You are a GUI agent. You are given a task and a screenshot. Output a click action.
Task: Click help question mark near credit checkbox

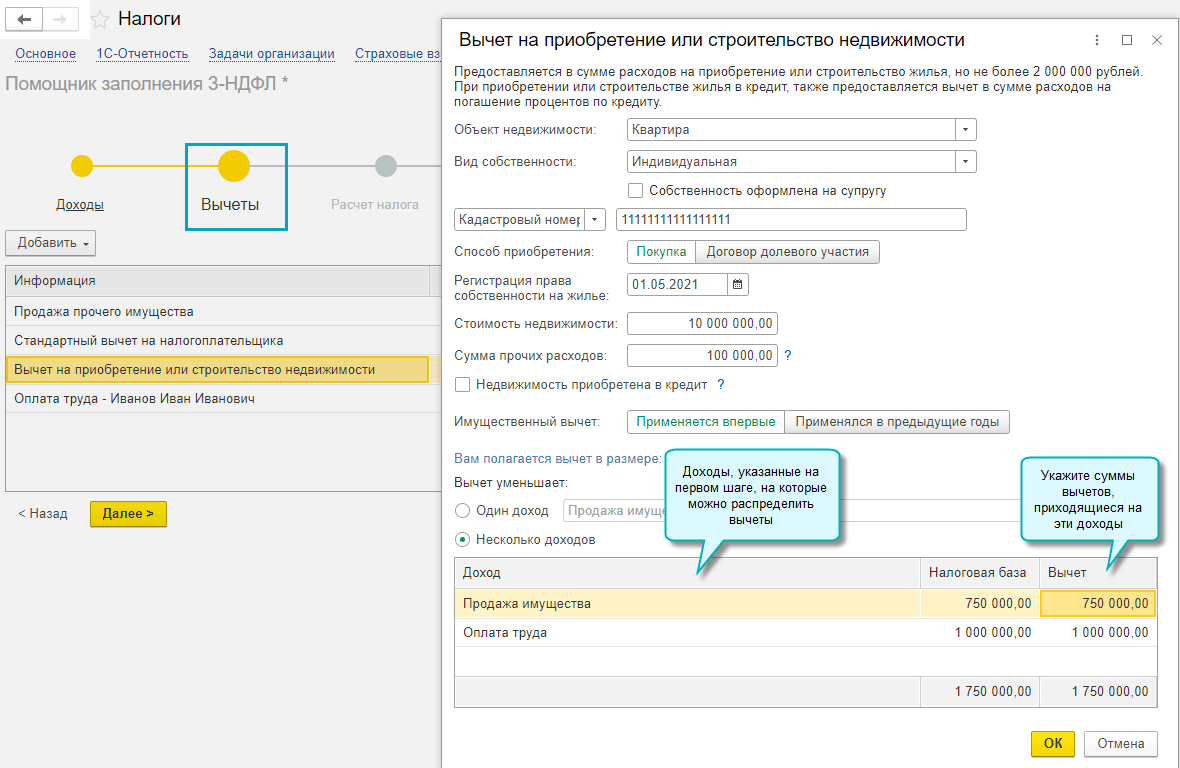(720, 384)
